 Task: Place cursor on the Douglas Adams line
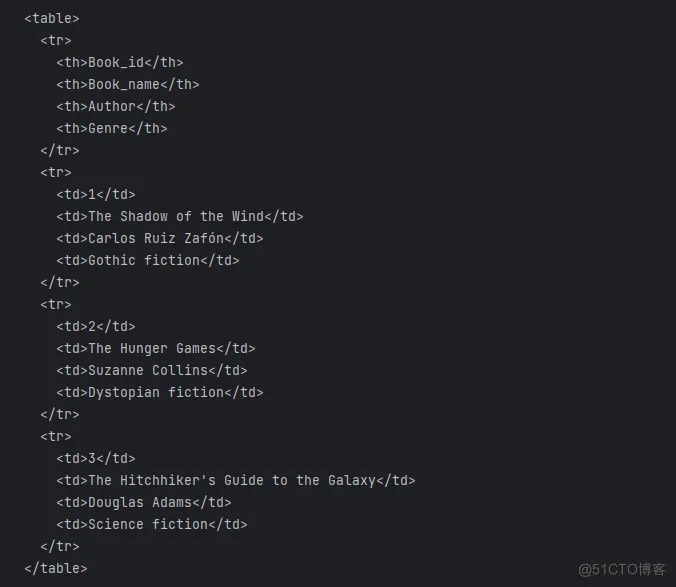coord(143,502)
